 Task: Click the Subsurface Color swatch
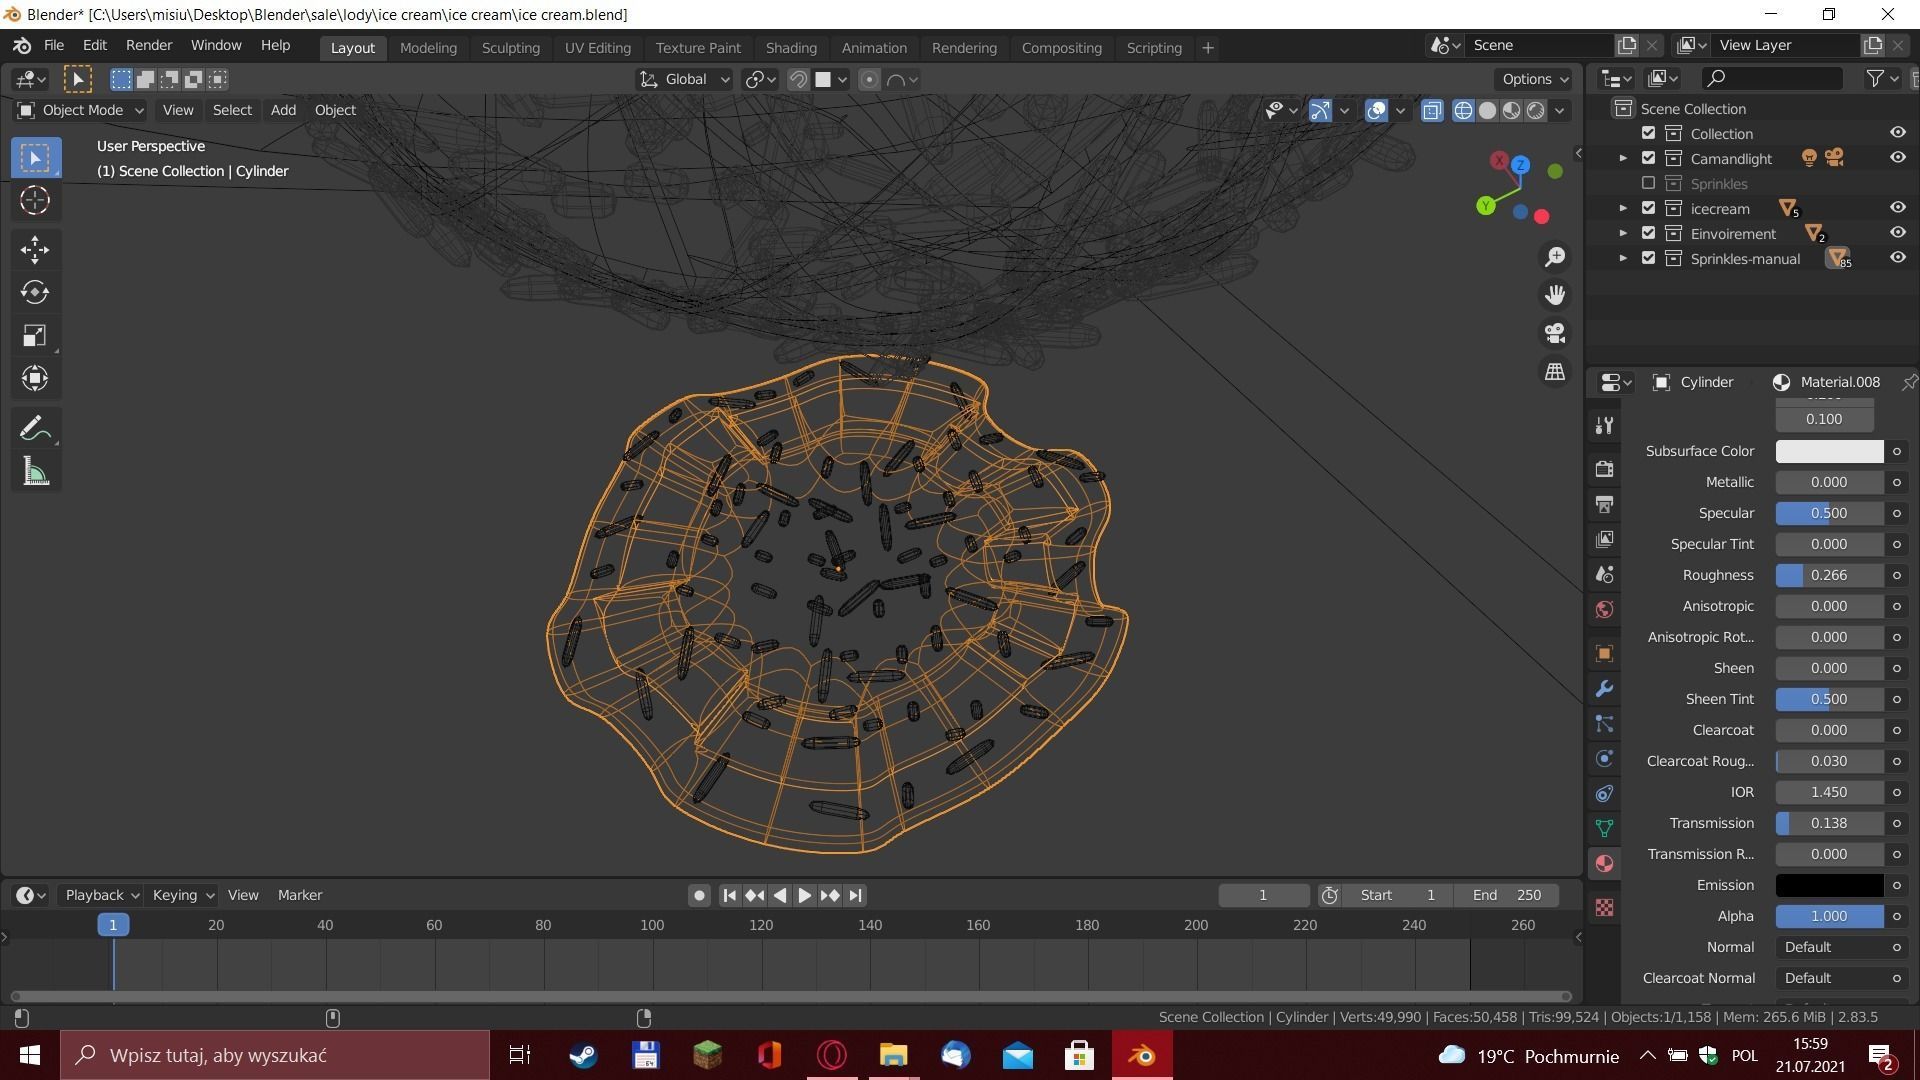1829,451
